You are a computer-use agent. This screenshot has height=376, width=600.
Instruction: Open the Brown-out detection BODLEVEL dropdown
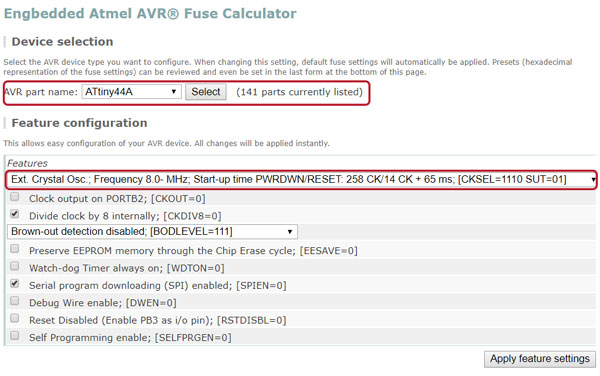pos(152,231)
